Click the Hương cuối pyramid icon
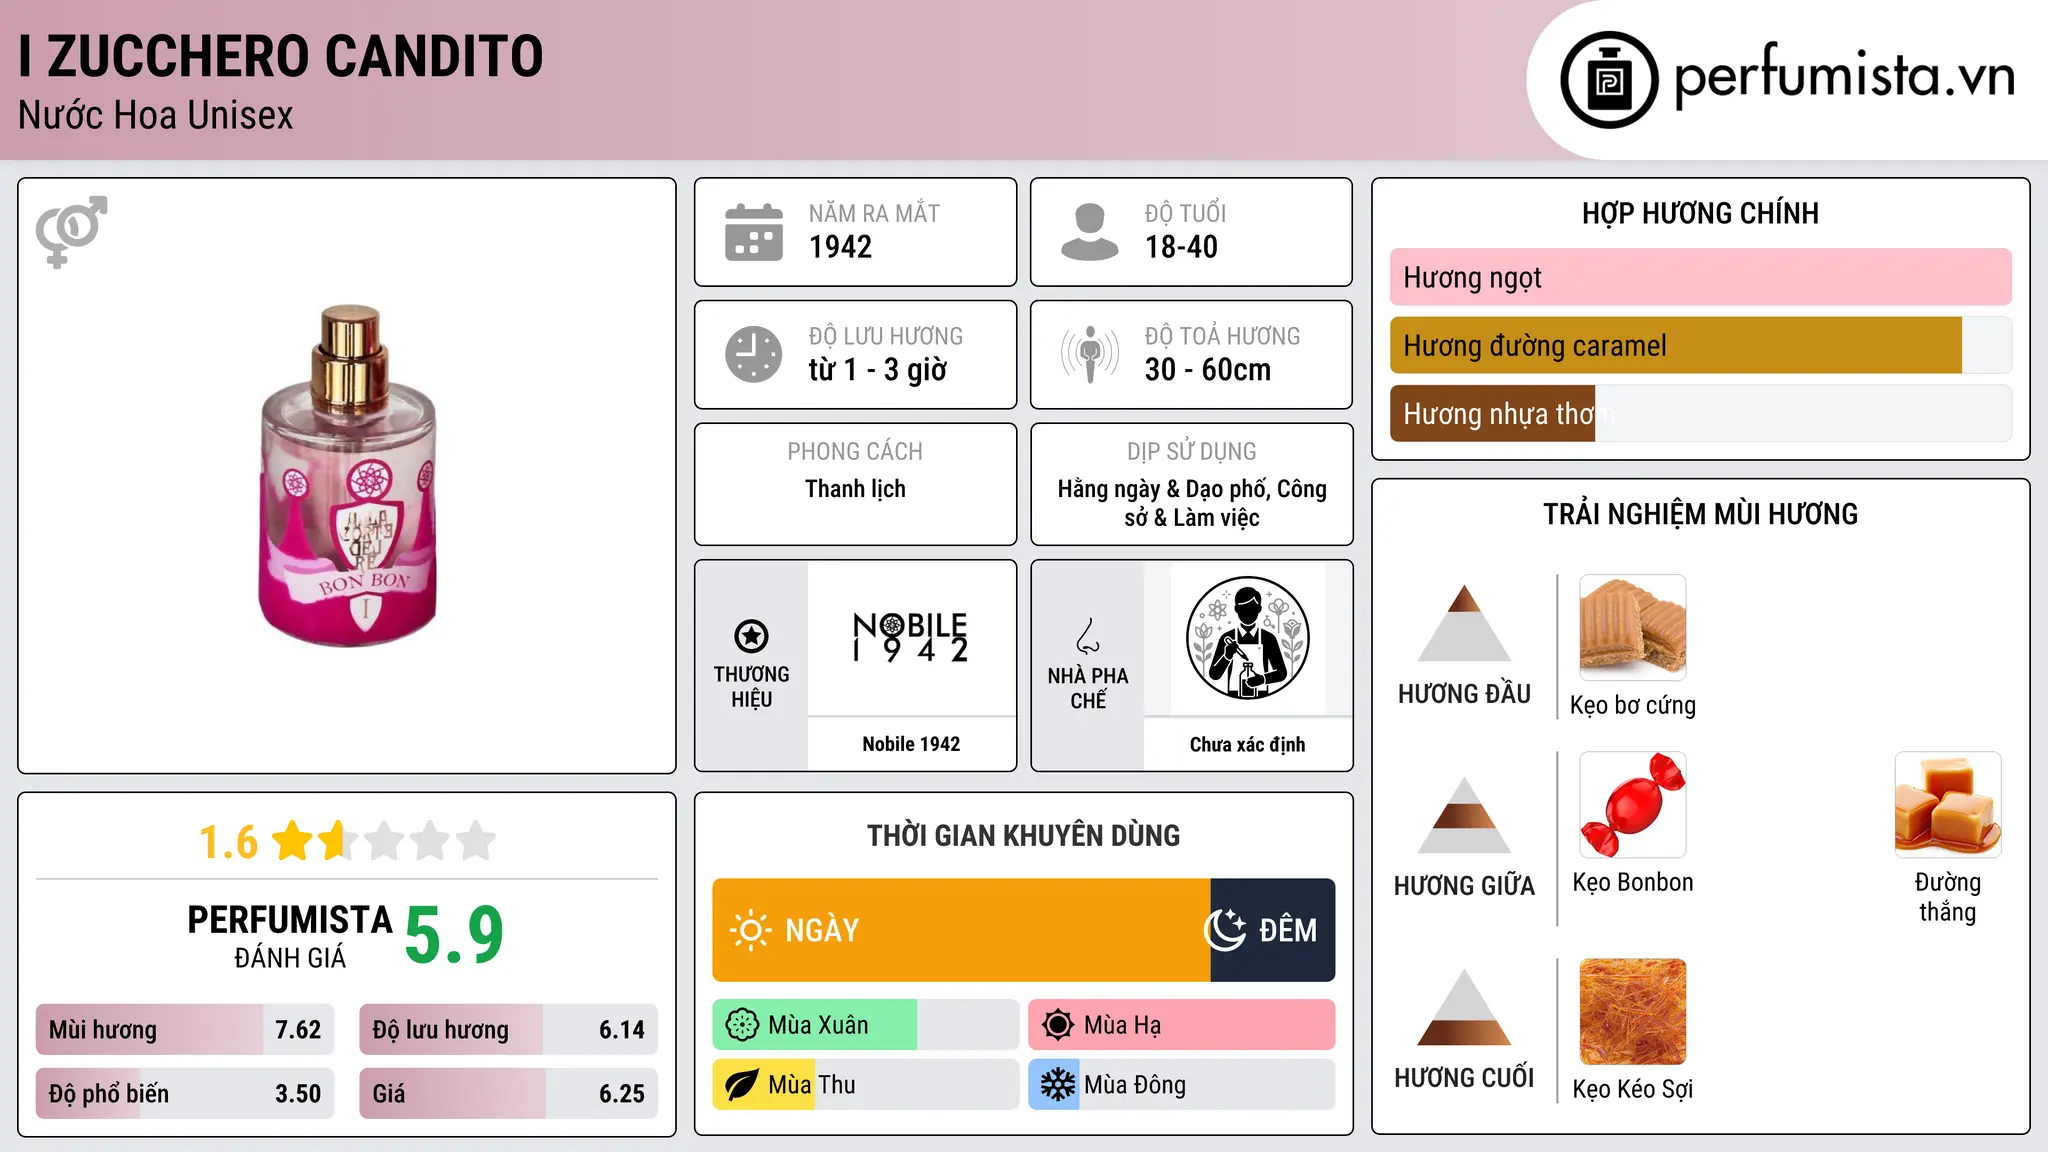Image resolution: width=2048 pixels, height=1152 pixels. click(1464, 1007)
